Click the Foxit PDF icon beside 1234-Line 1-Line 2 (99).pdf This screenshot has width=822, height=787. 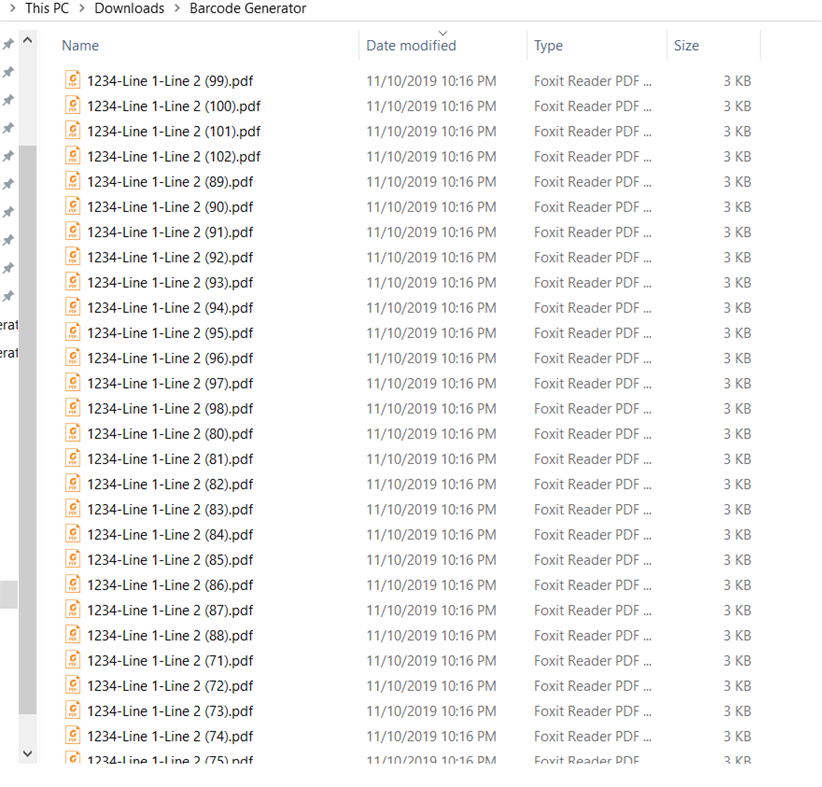(x=72, y=80)
